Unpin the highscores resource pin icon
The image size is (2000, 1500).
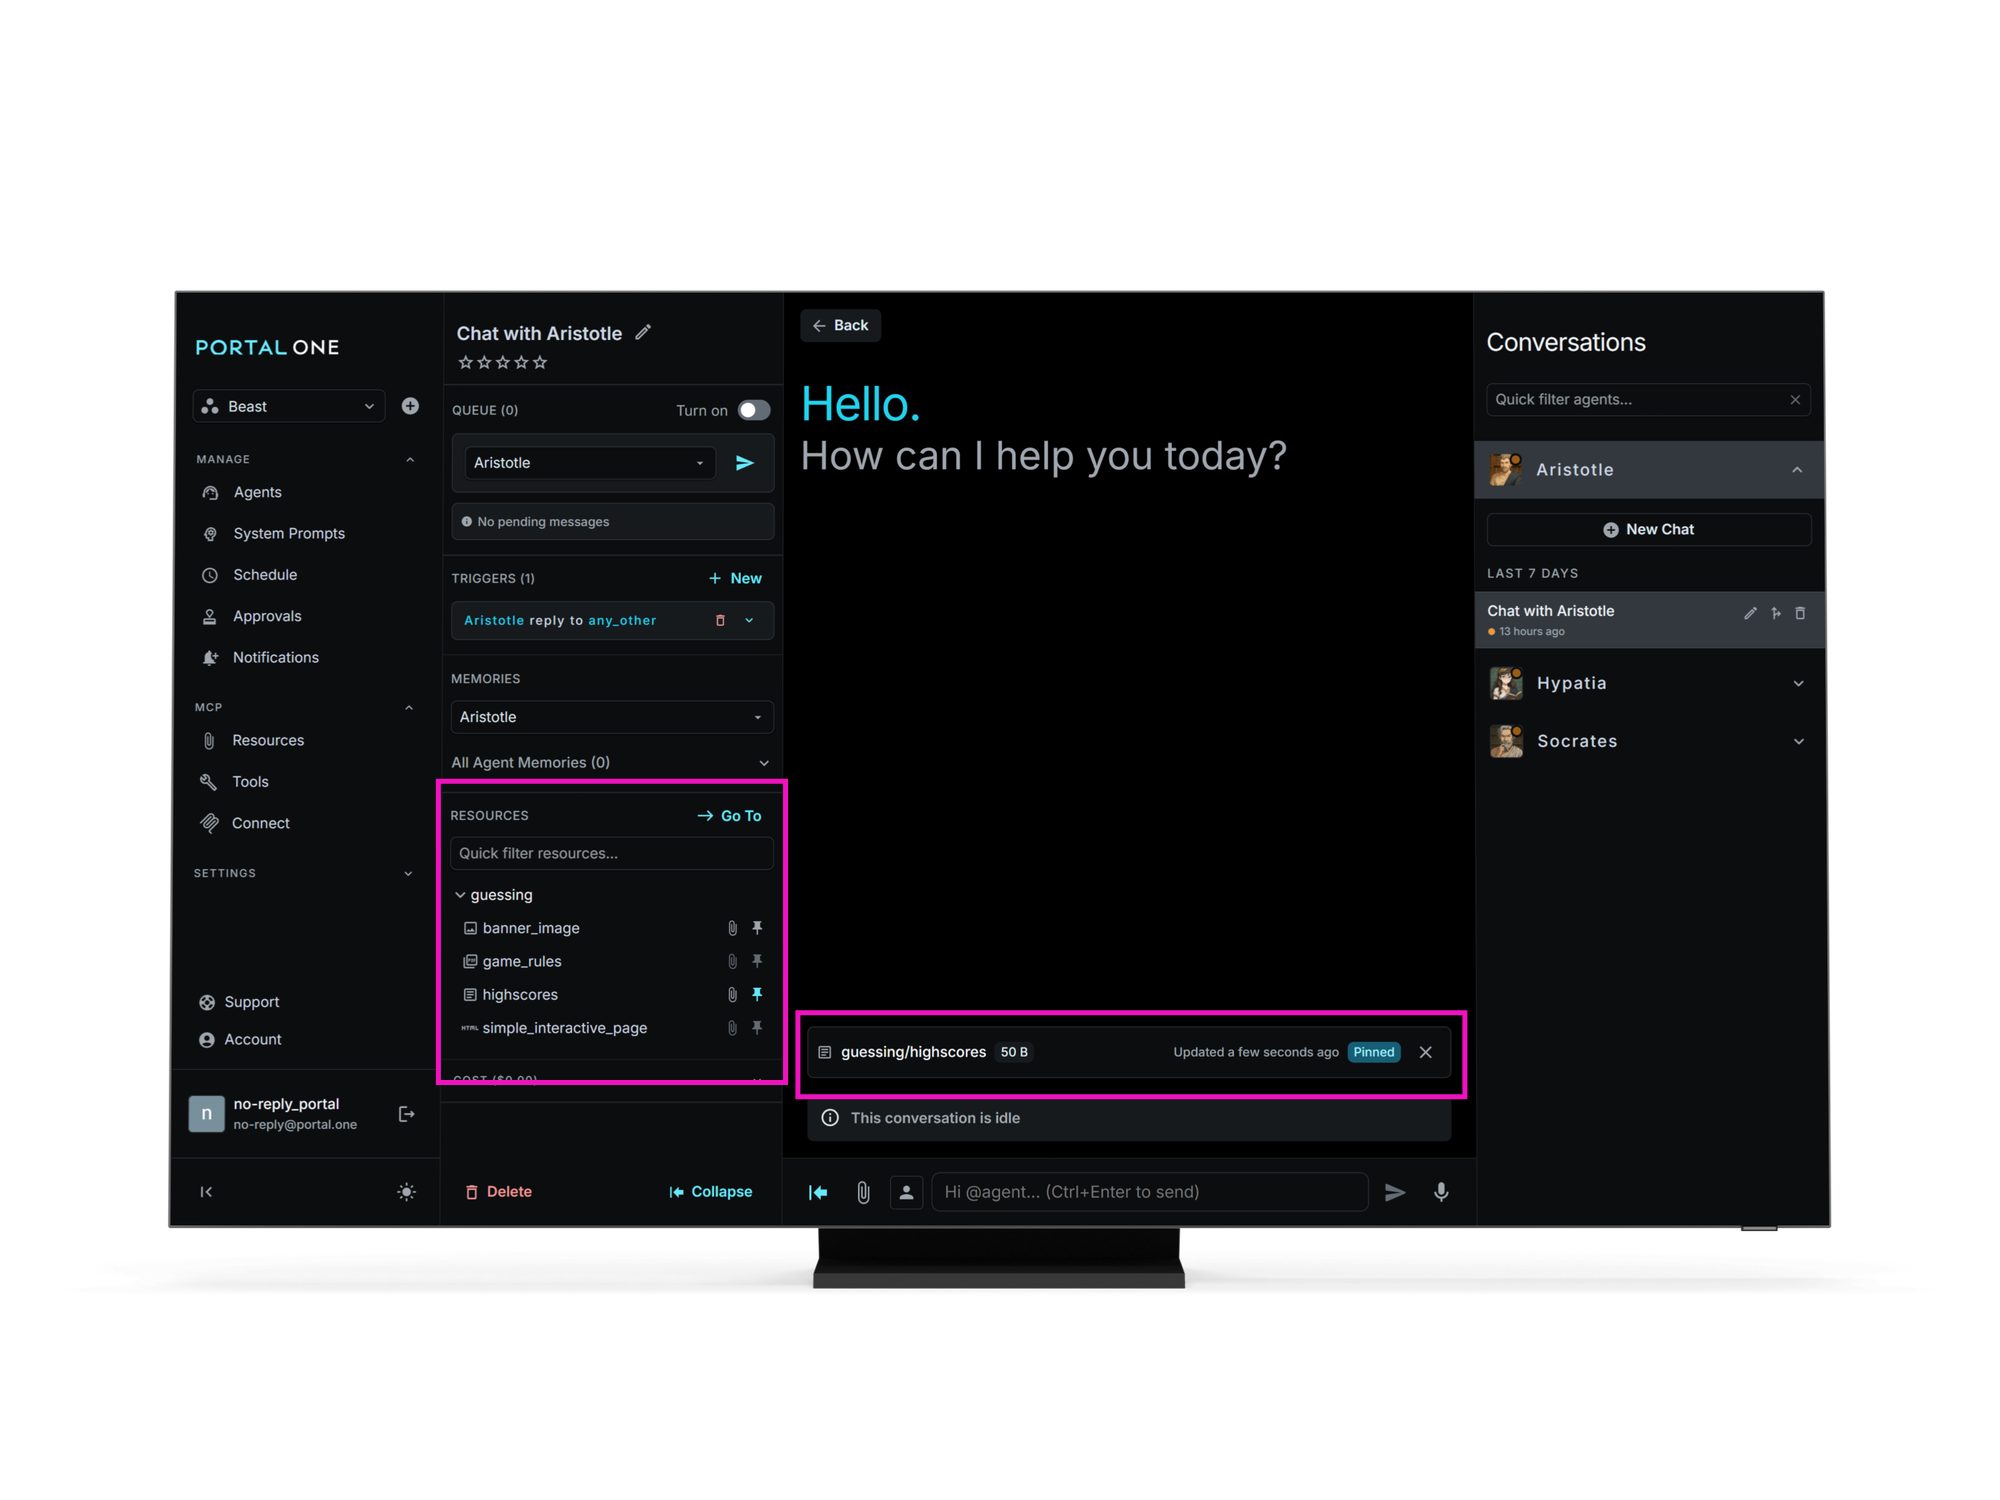pyautogui.click(x=757, y=994)
